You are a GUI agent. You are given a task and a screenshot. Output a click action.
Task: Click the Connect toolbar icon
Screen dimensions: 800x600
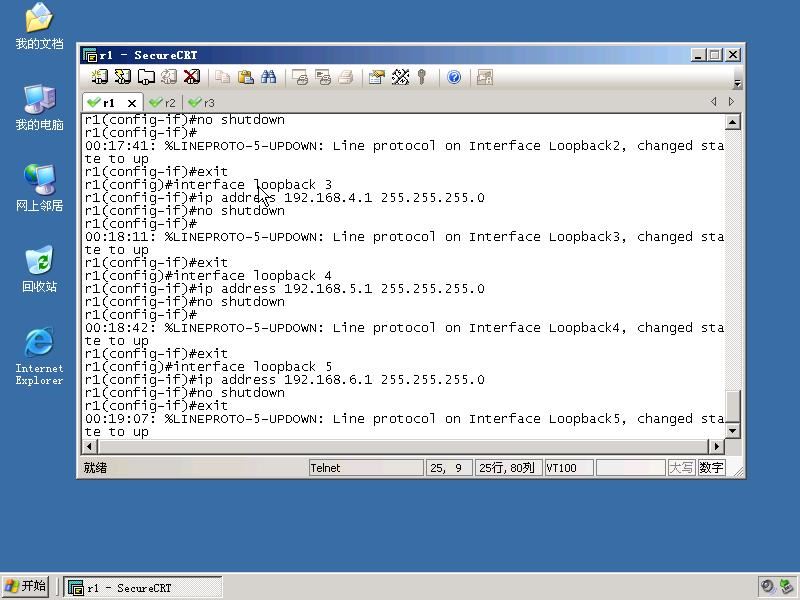pos(99,77)
